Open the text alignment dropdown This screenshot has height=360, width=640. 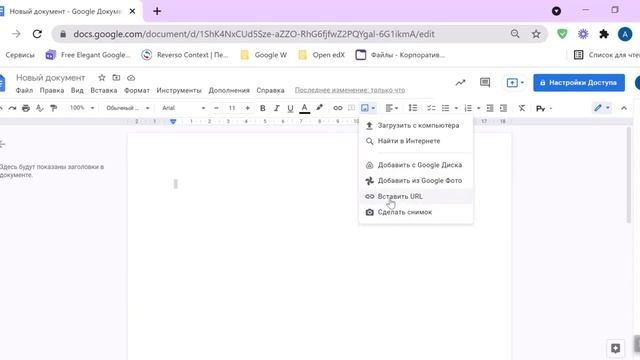391,108
